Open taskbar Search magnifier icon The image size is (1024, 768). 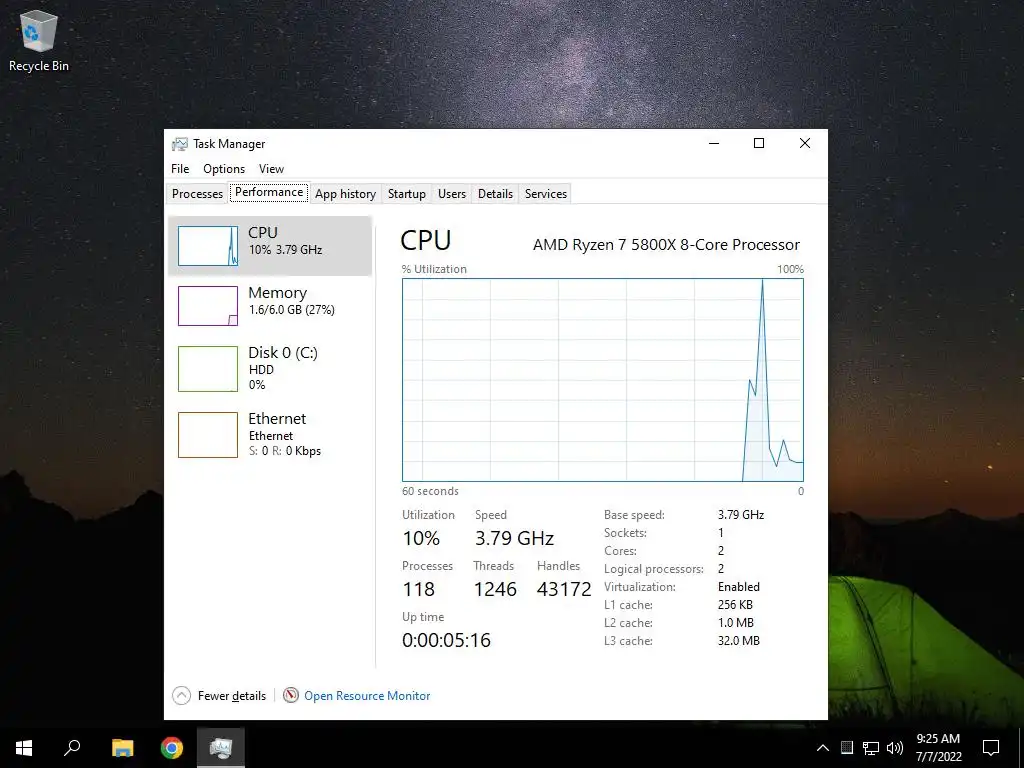72,748
